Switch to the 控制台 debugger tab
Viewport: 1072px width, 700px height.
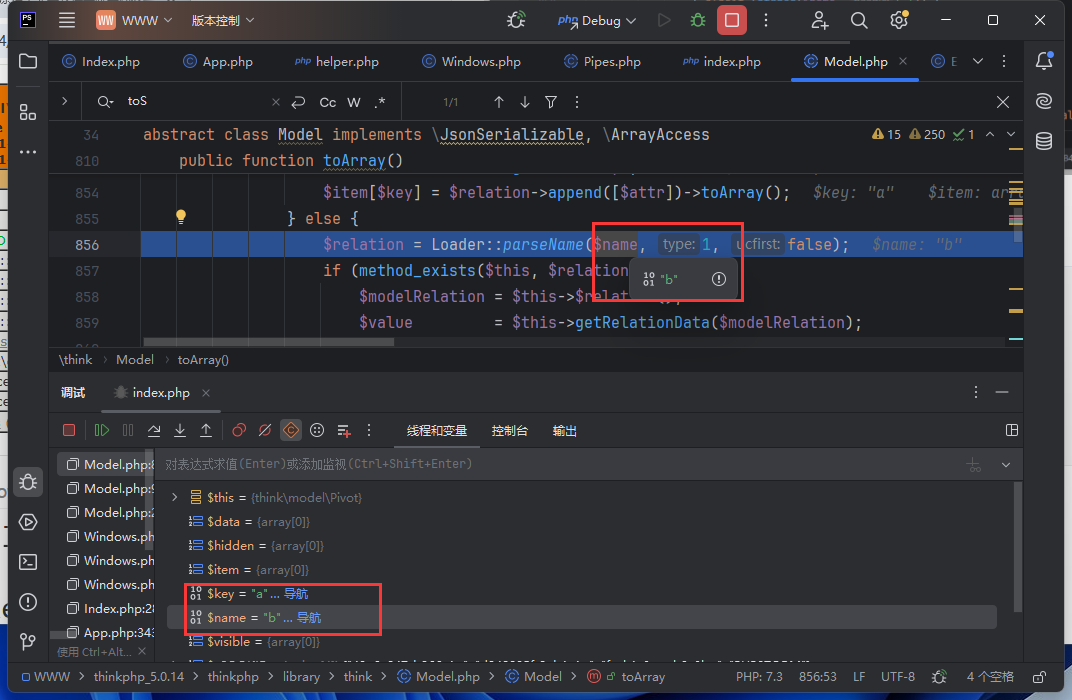(x=509, y=430)
